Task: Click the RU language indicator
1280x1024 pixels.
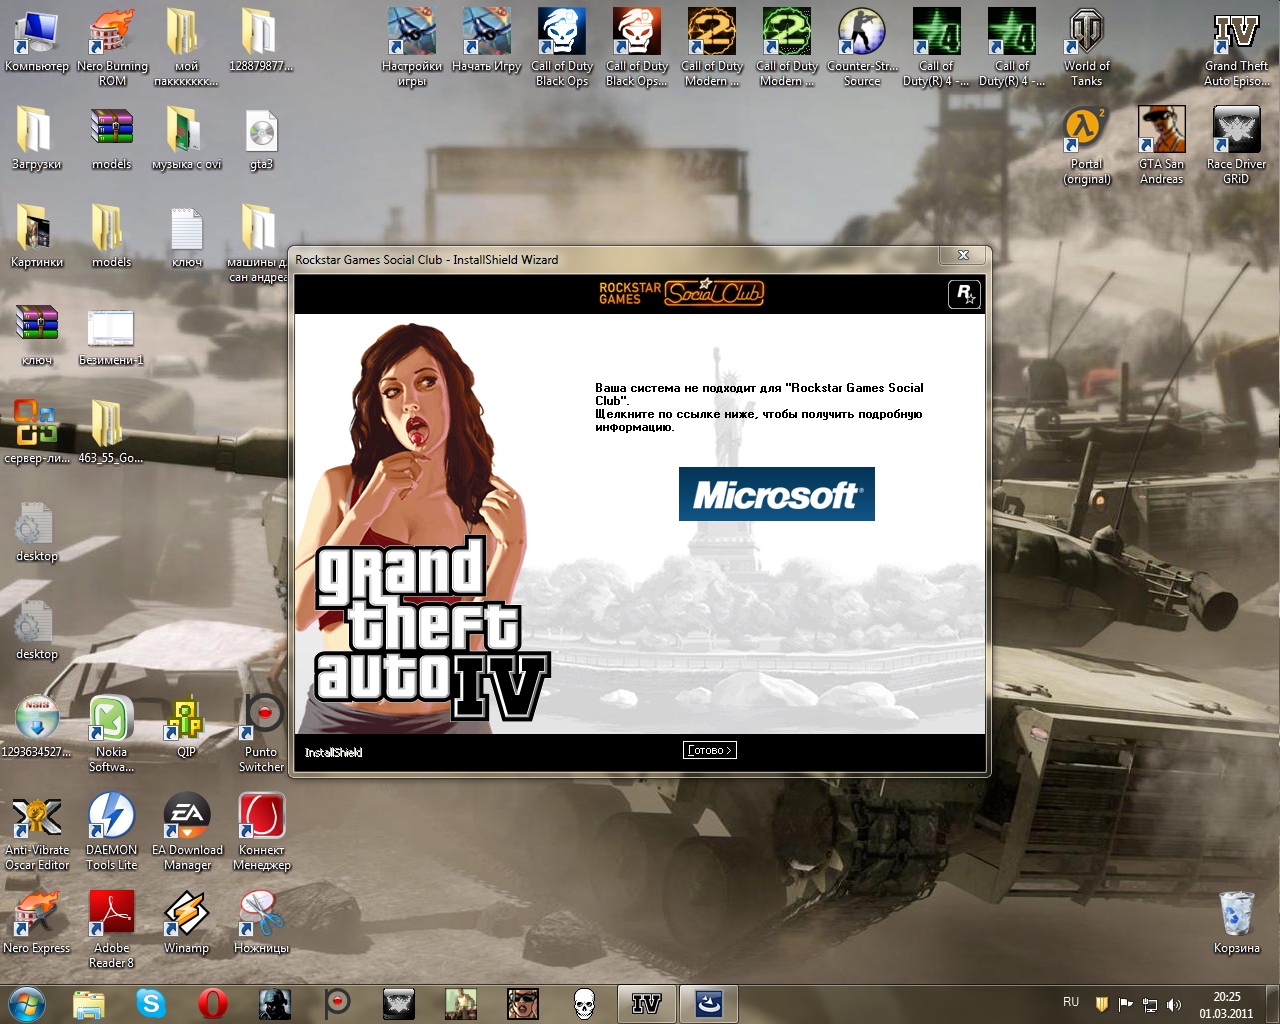Action: tap(1071, 1002)
